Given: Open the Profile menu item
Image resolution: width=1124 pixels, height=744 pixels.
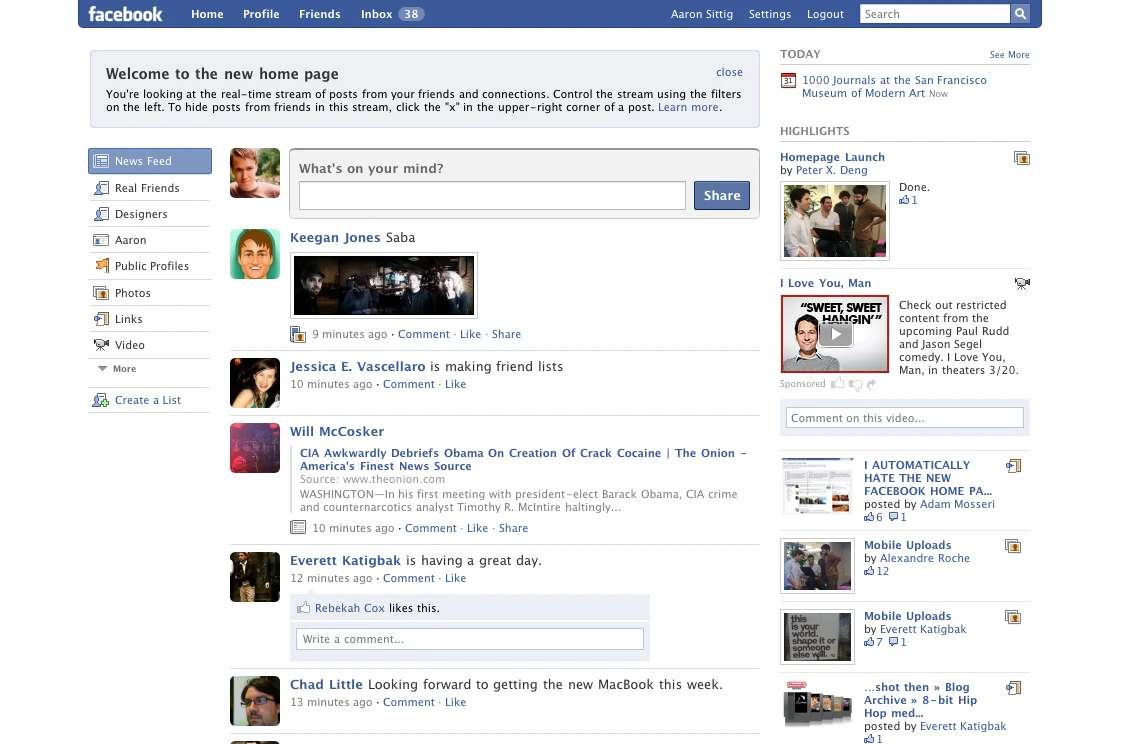Looking at the screenshot, I should coord(261,14).
